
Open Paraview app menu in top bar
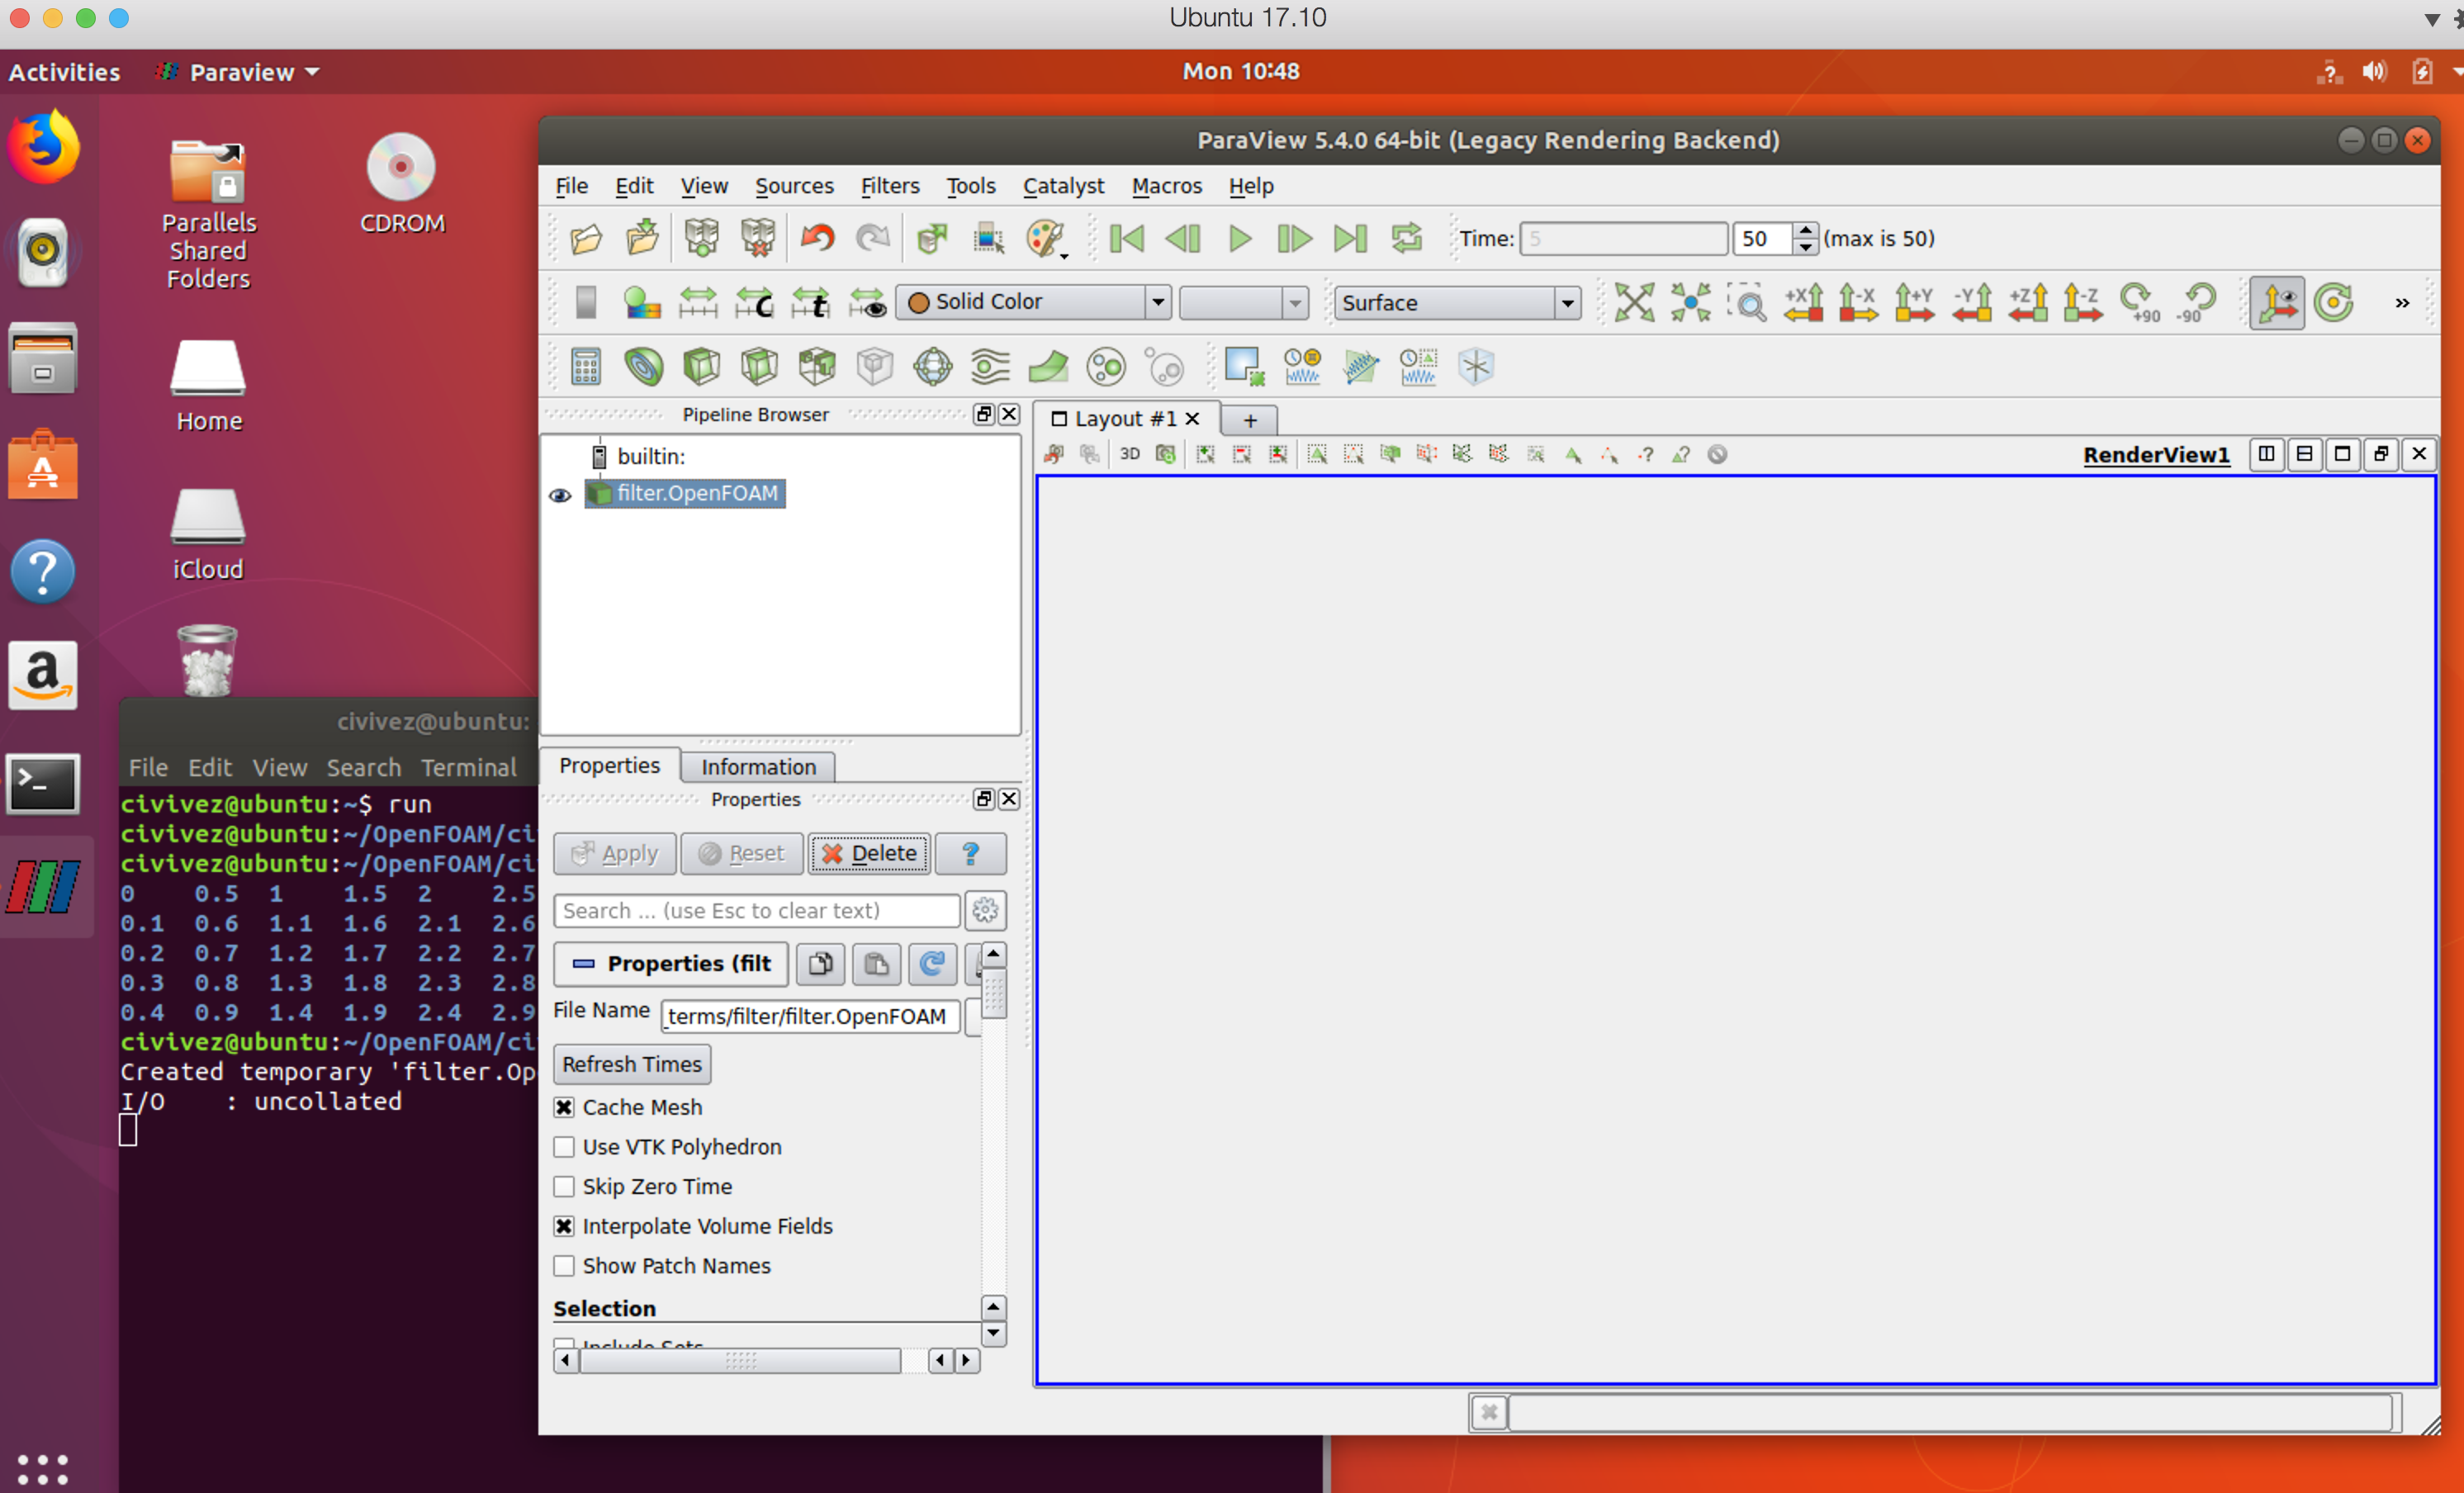tap(238, 72)
